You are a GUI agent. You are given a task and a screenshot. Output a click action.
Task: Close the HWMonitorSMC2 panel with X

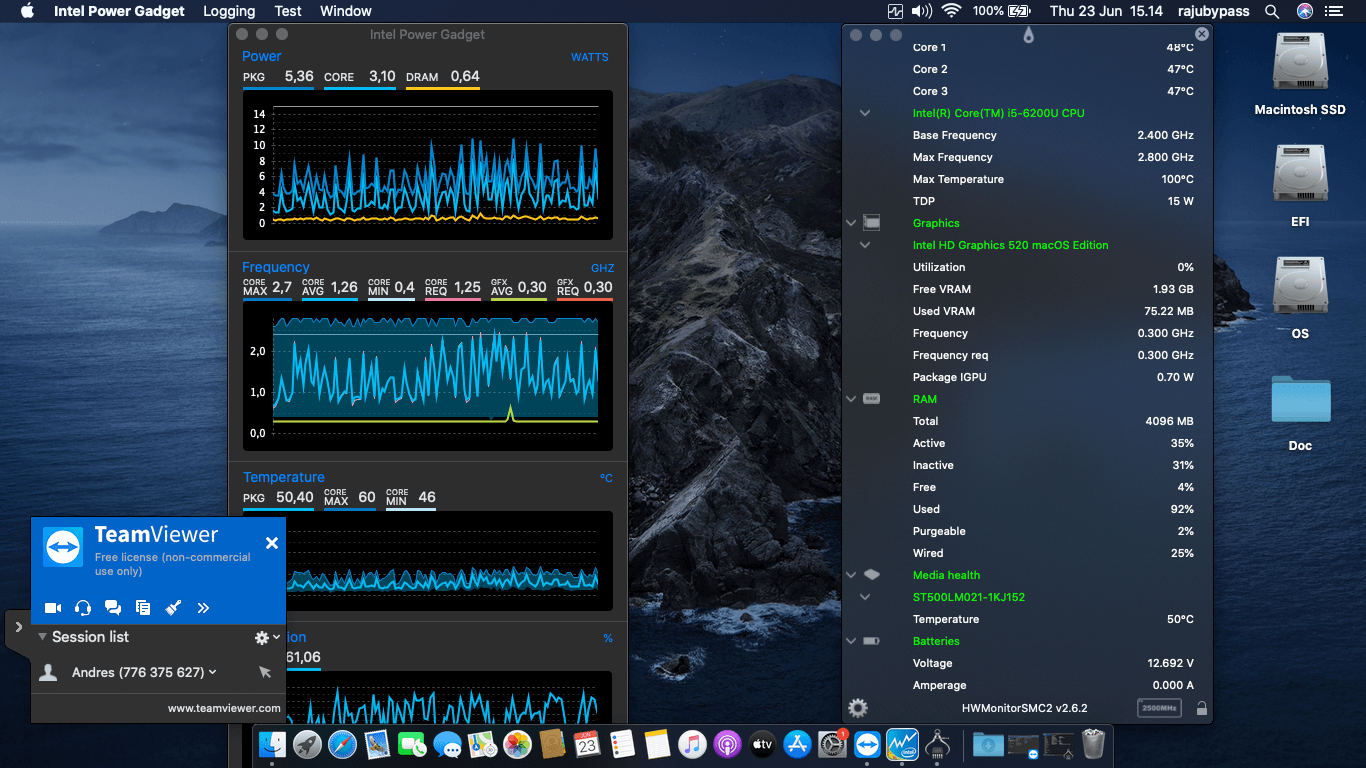(x=1202, y=34)
